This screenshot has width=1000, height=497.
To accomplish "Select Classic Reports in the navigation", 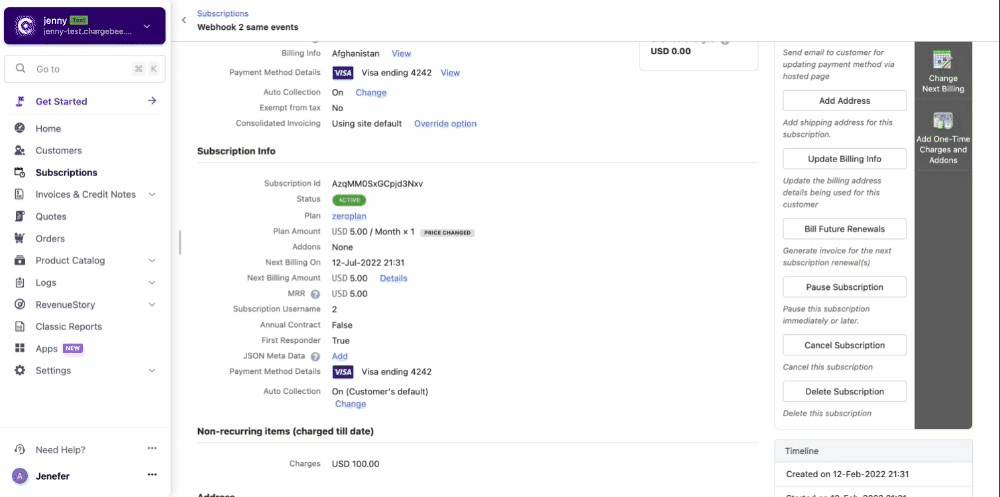I will pos(68,327).
